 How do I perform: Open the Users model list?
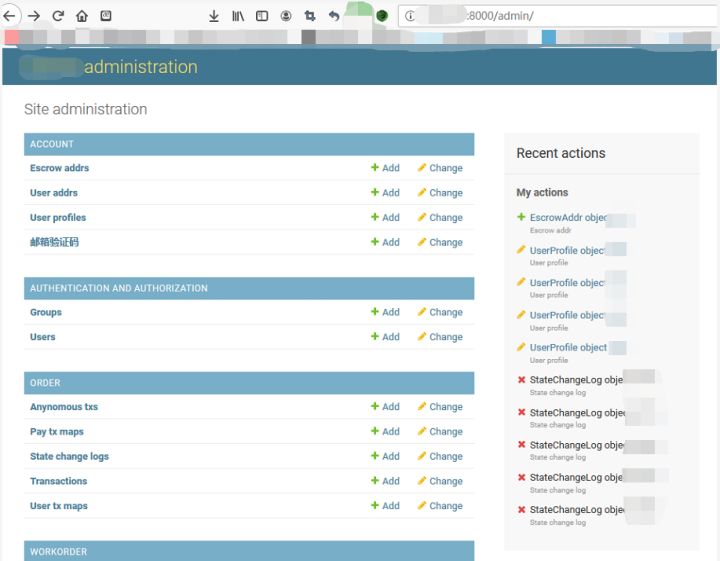[43, 337]
